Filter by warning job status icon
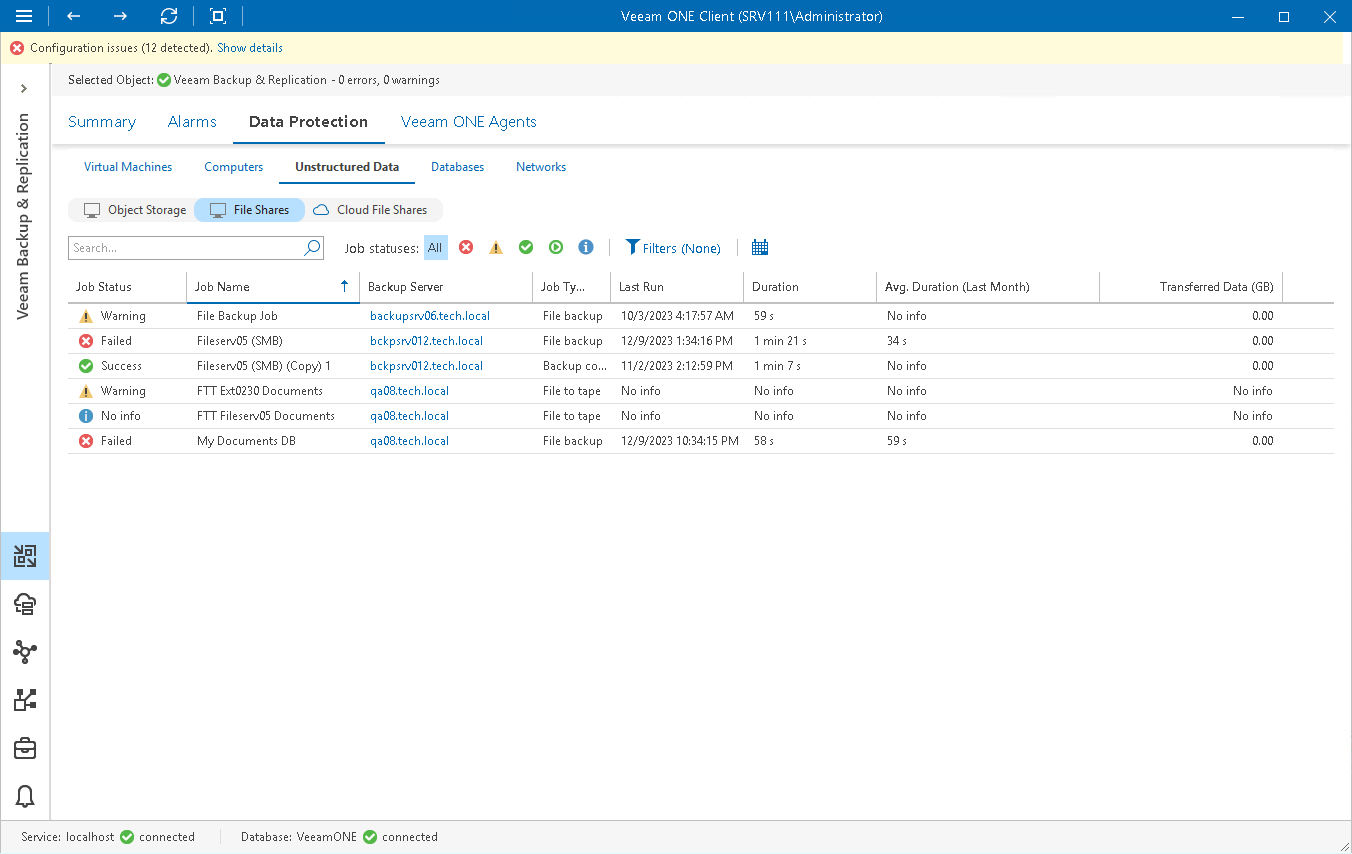The height and width of the screenshot is (854, 1352). click(x=496, y=248)
